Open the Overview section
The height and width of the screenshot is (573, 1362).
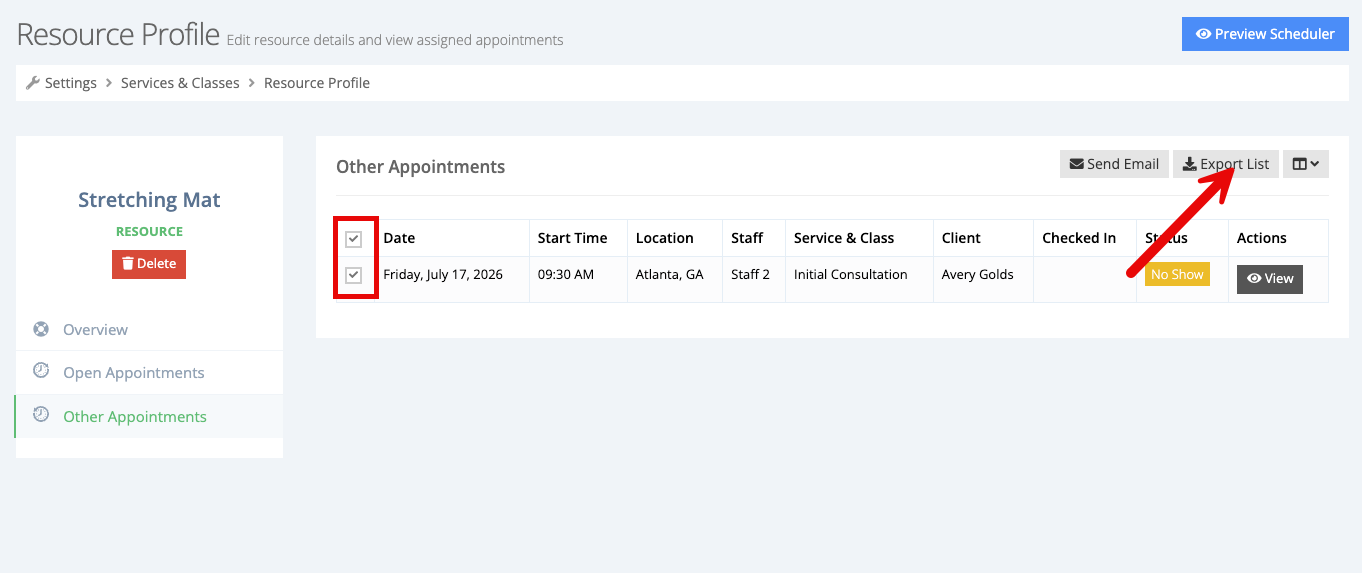pyautogui.click(x=149, y=329)
